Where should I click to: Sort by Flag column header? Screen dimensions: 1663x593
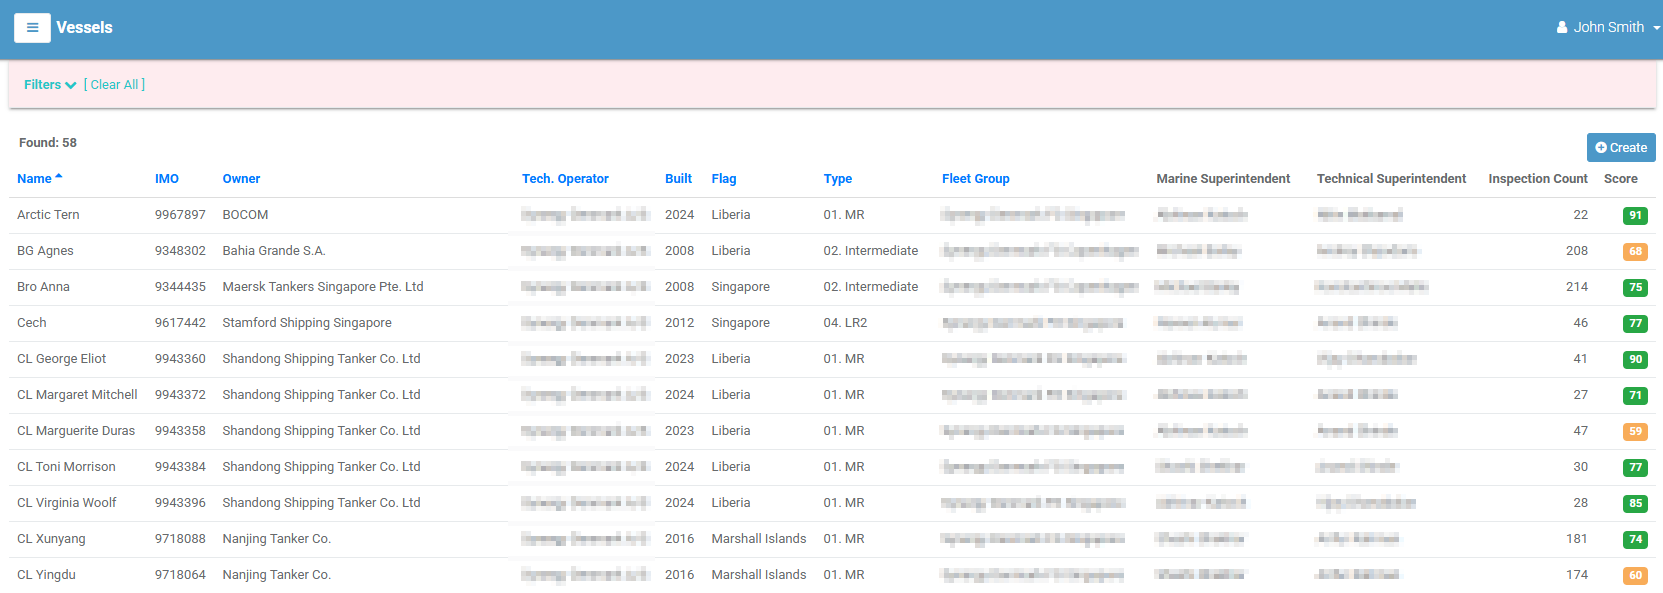(724, 179)
